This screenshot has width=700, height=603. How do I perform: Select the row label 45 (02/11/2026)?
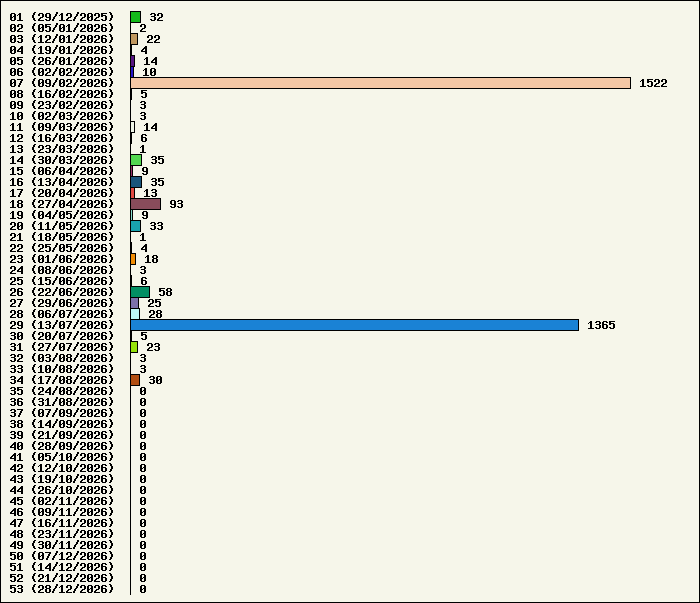click(x=62, y=501)
